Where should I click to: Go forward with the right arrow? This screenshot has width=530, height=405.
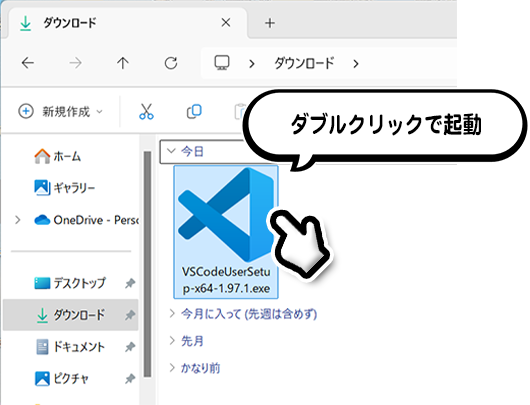pyautogui.click(x=75, y=63)
